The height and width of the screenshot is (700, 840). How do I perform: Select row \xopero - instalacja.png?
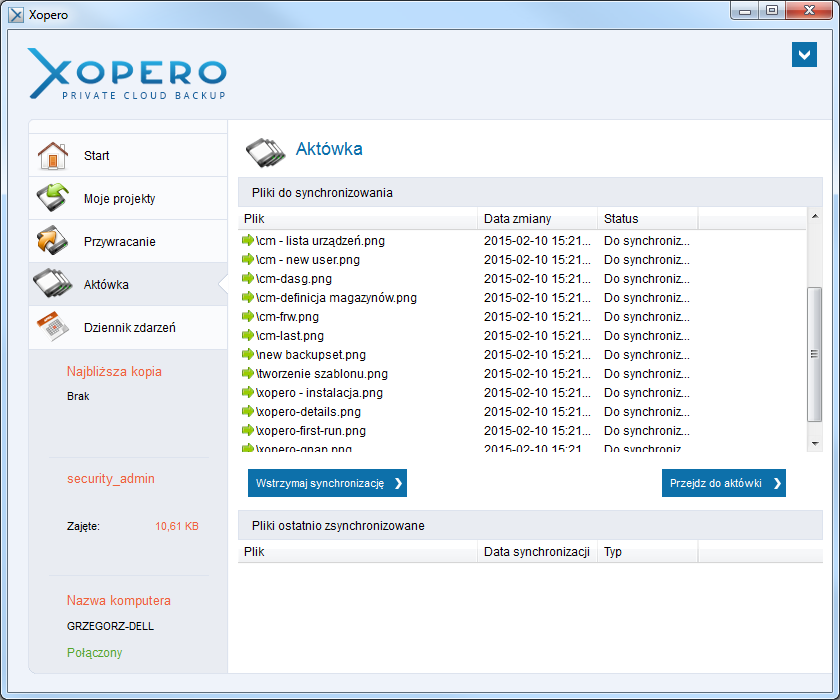(x=522, y=393)
